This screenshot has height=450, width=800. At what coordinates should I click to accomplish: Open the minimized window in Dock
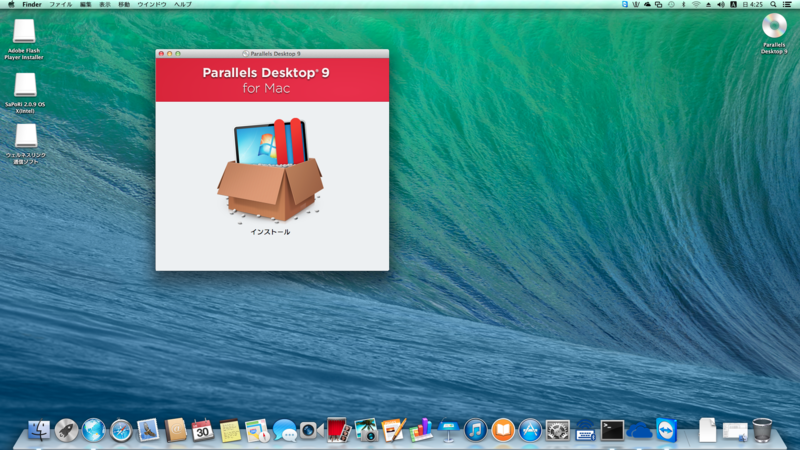(x=735, y=432)
